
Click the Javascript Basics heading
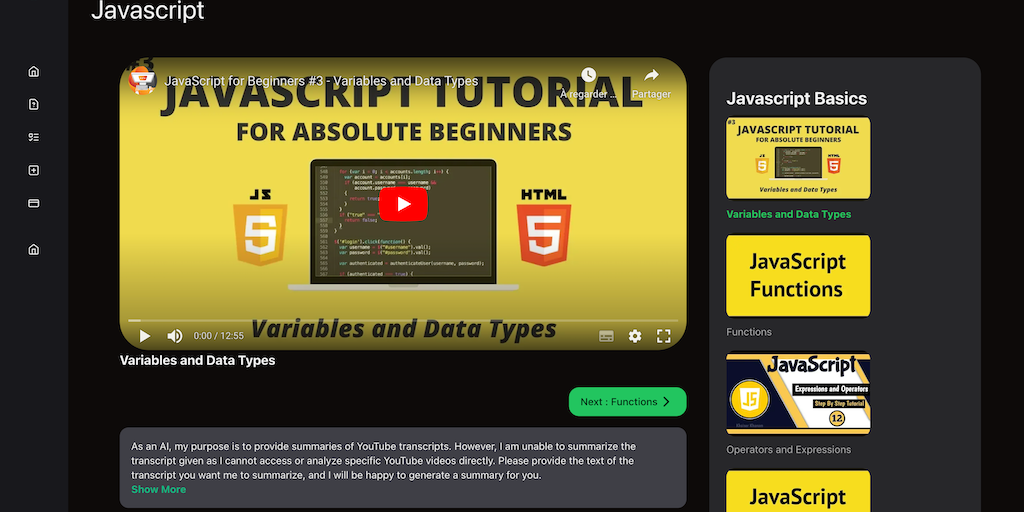click(x=797, y=99)
